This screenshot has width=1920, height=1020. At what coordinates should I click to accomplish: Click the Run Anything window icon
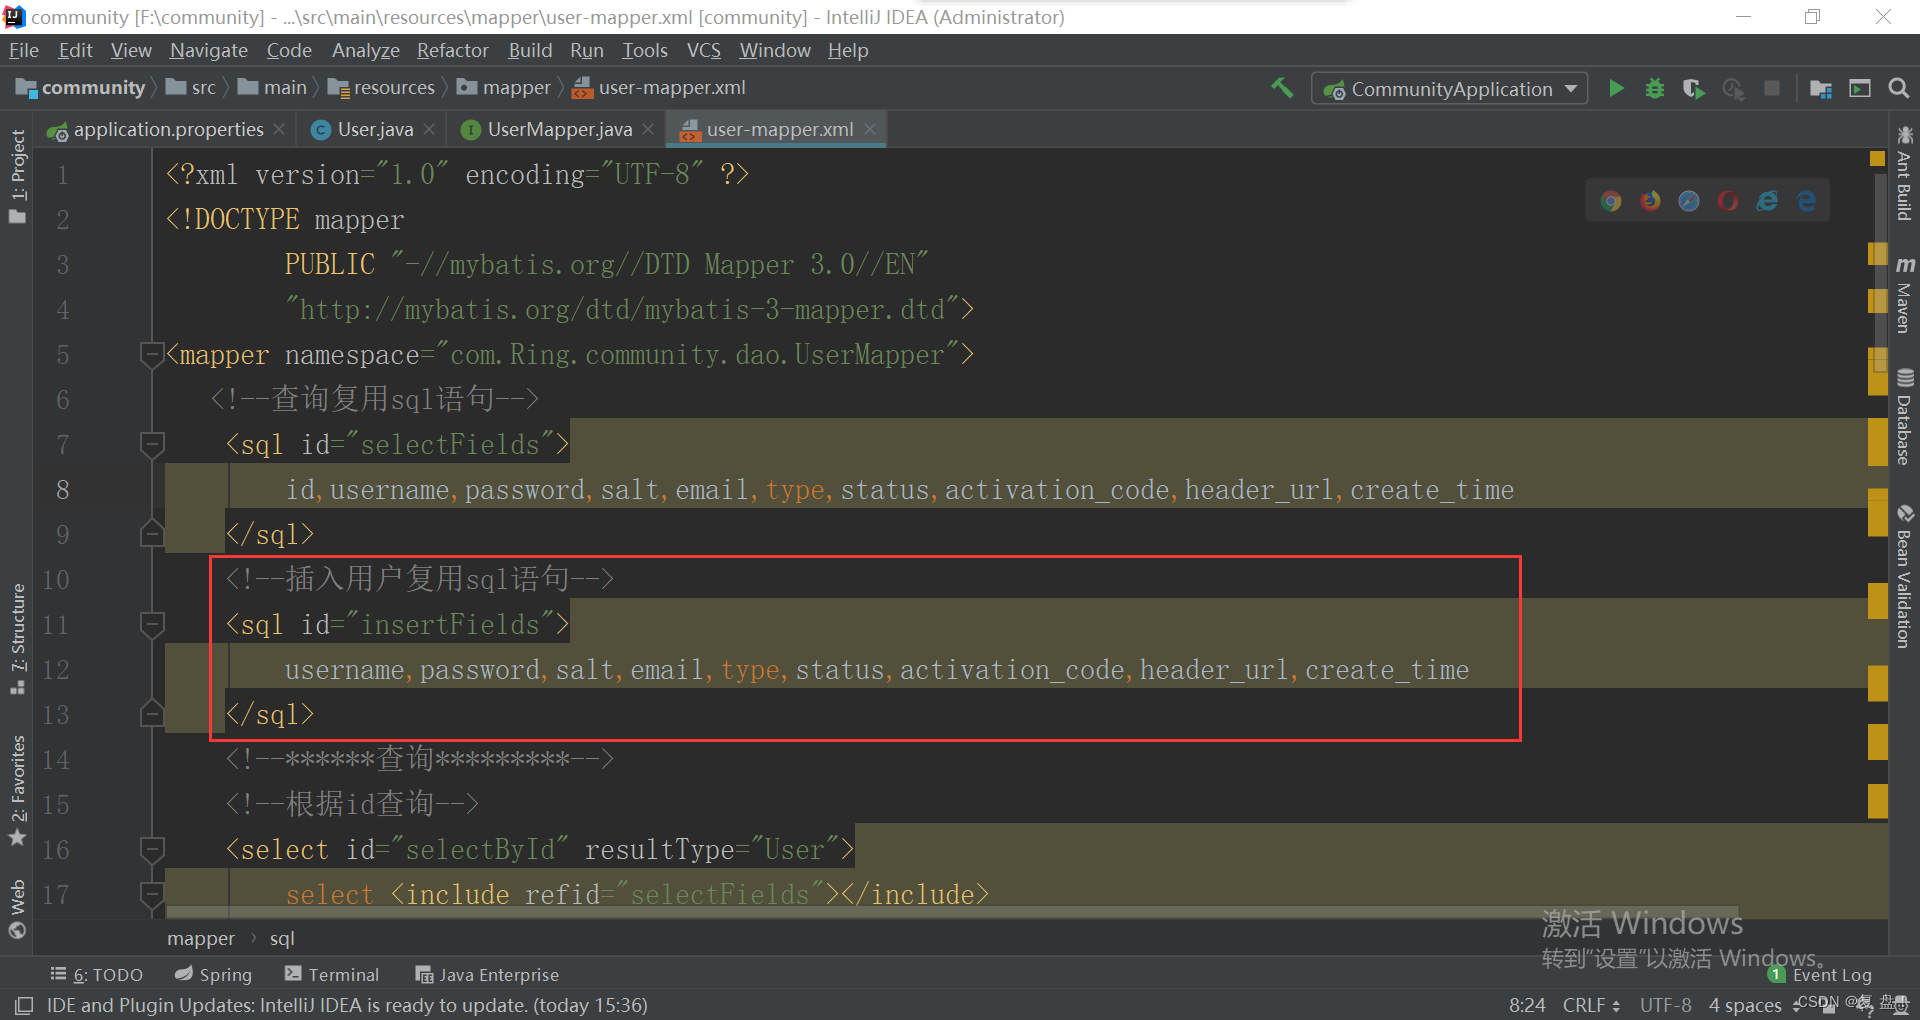pos(1860,88)
